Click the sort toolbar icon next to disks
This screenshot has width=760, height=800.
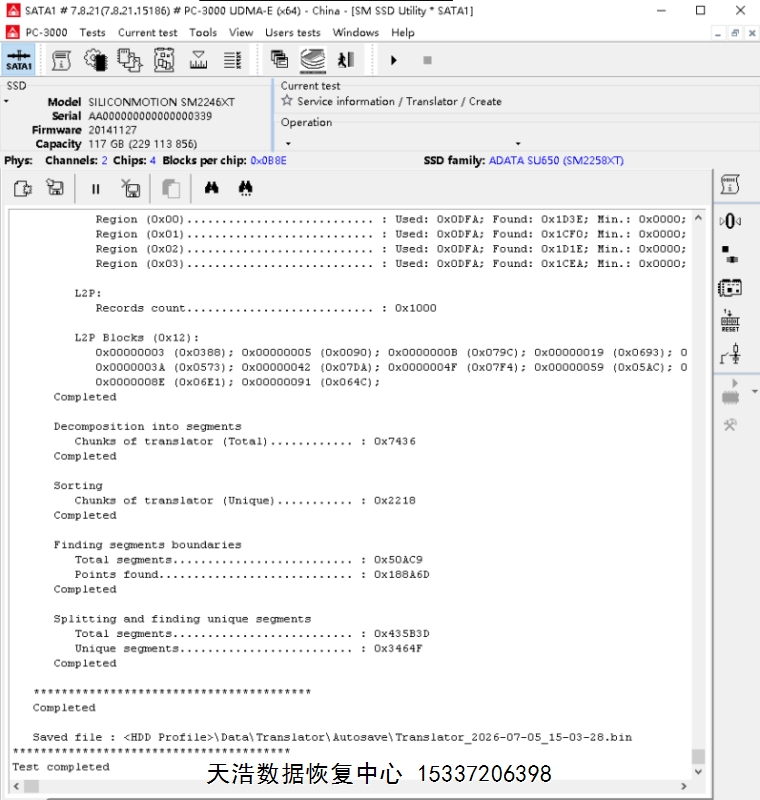[346, 60]
